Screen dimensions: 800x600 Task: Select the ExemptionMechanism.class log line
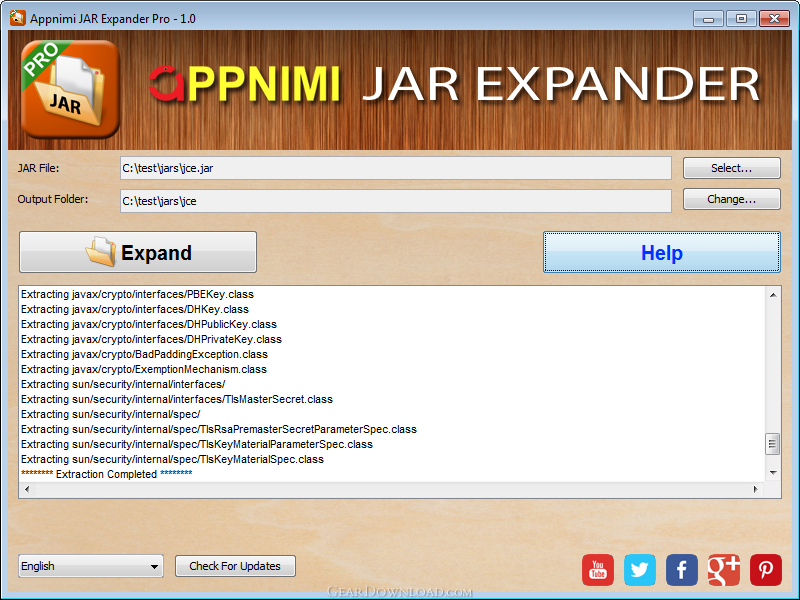[x=144, y=369]
